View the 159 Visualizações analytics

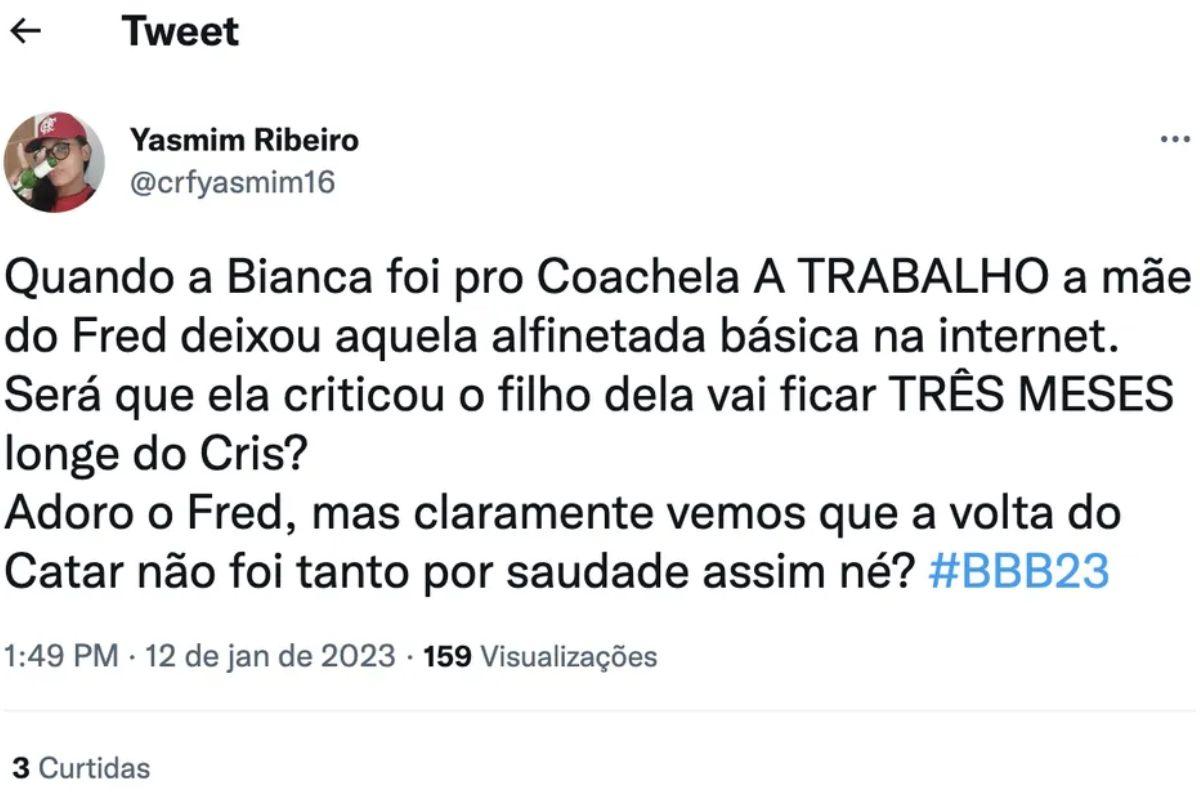pos(541,657)
